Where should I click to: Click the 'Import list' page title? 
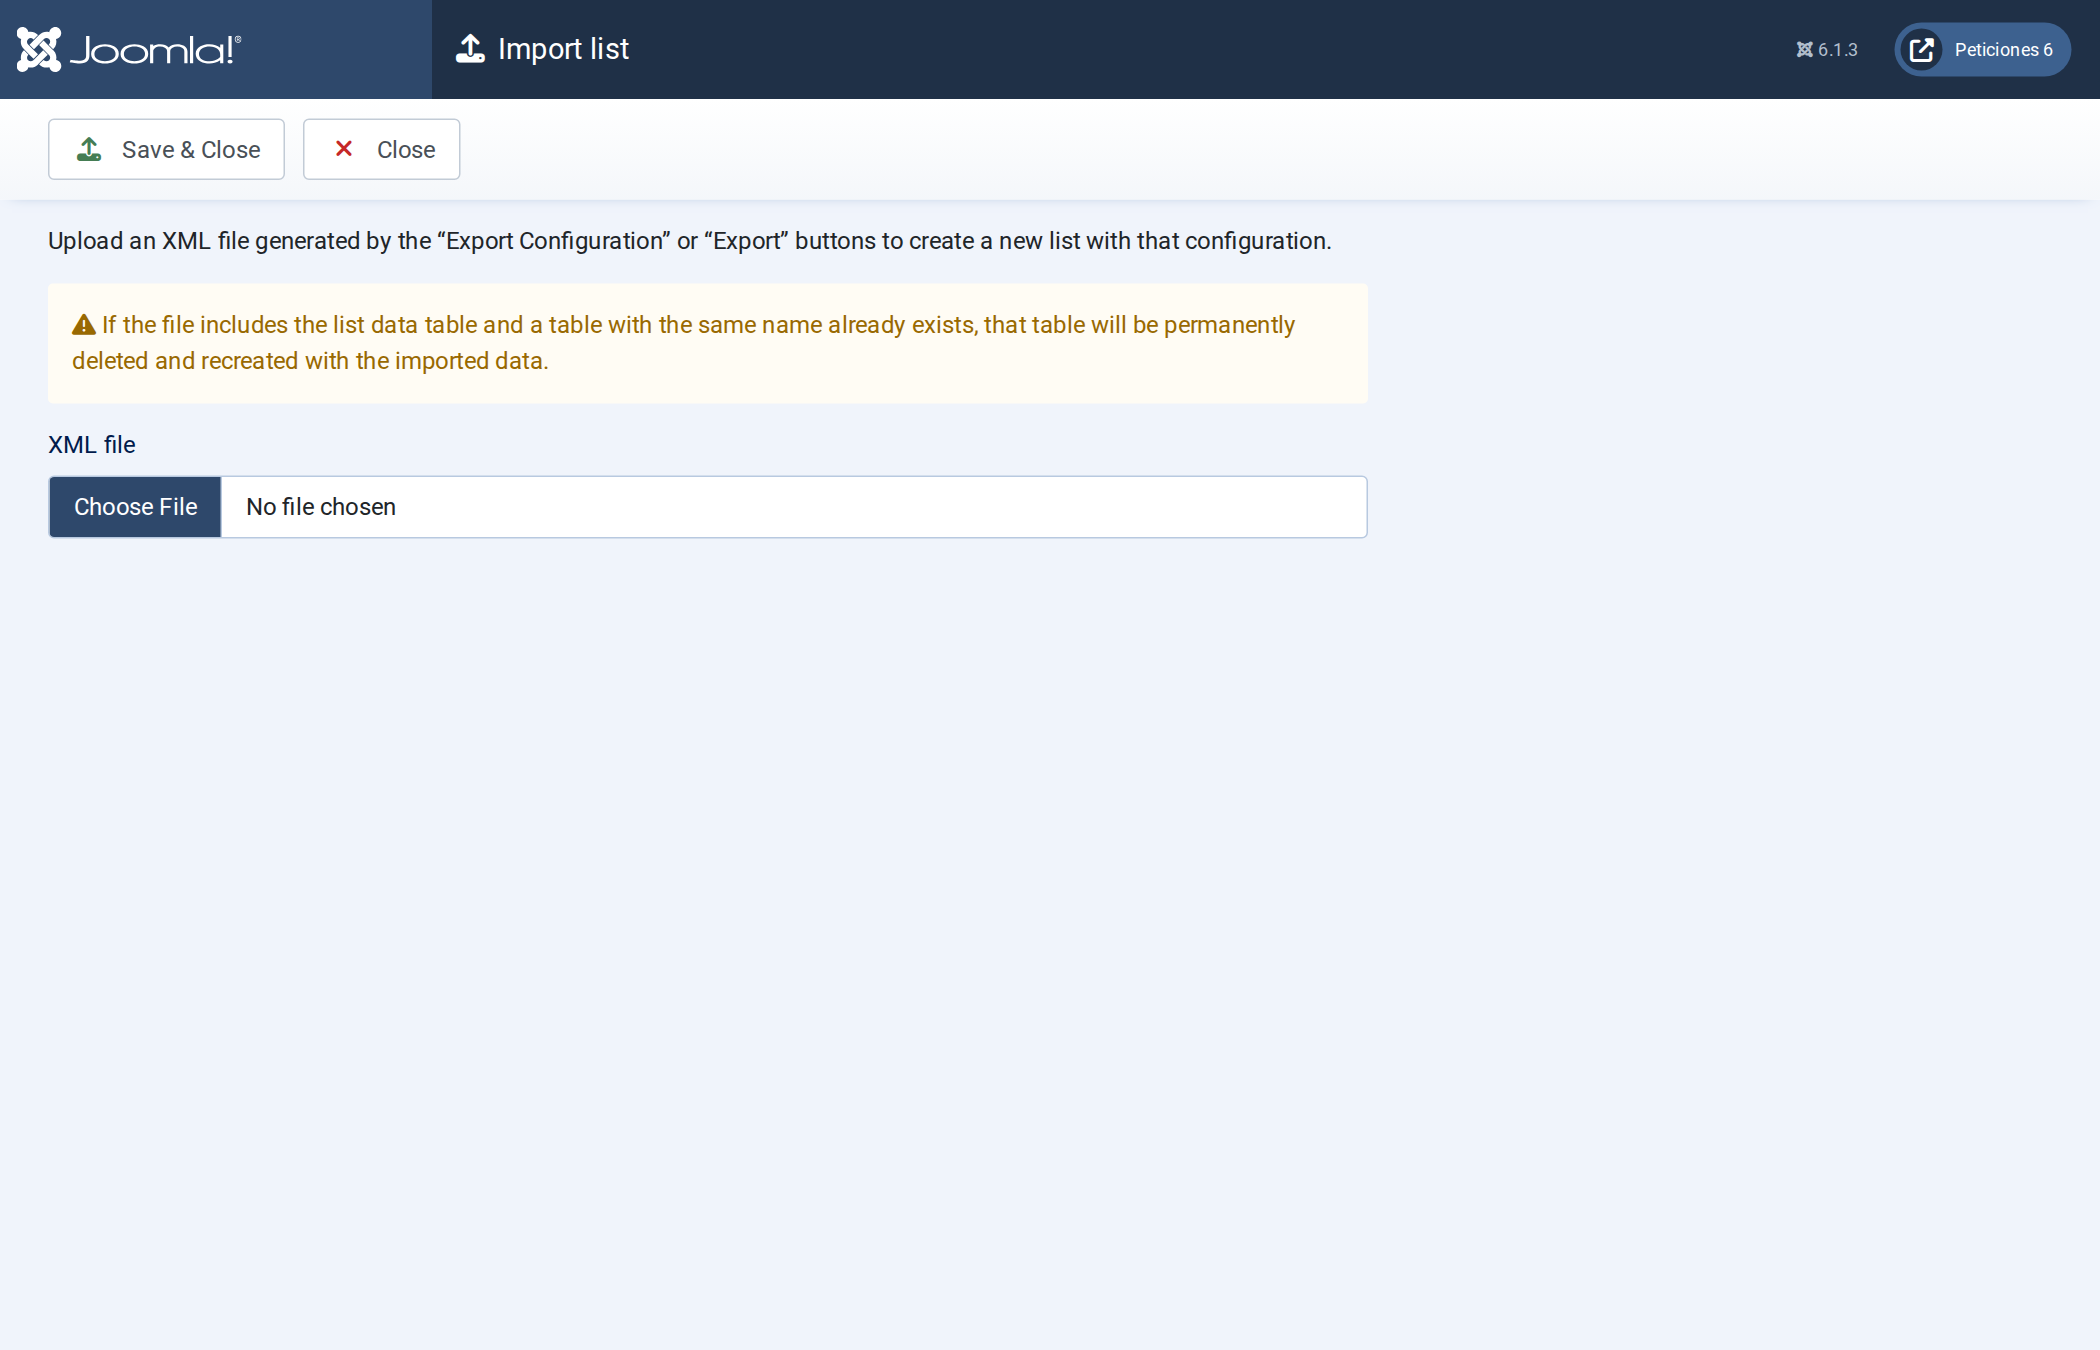tap(563, 49)
